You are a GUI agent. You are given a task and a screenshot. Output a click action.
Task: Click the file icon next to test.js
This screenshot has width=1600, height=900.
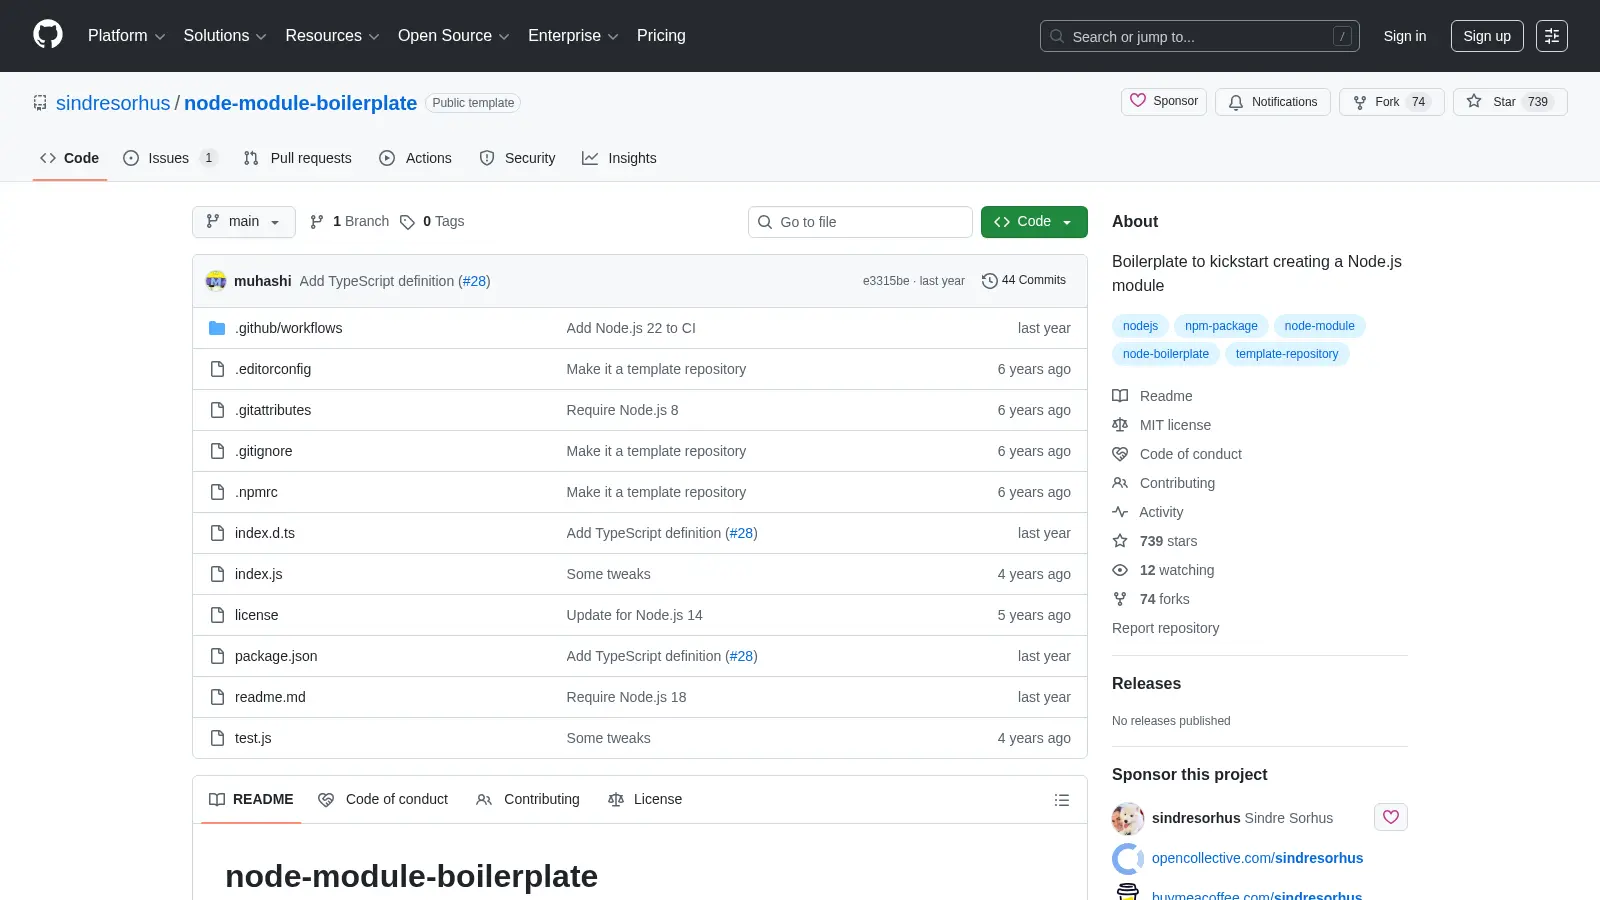click(x=217, y=738)
